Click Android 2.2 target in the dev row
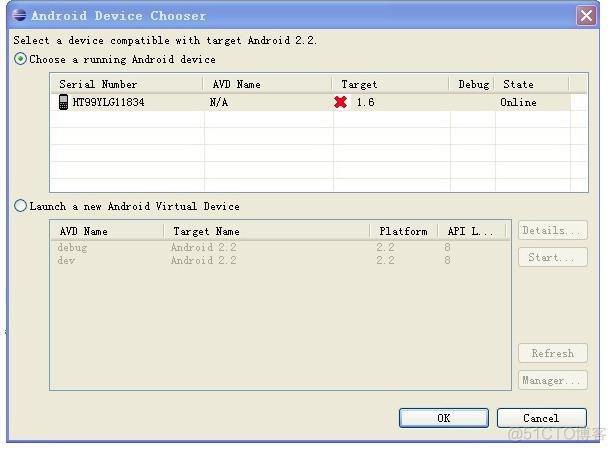This screenshot has height=452, width=616. pos(204,260)
